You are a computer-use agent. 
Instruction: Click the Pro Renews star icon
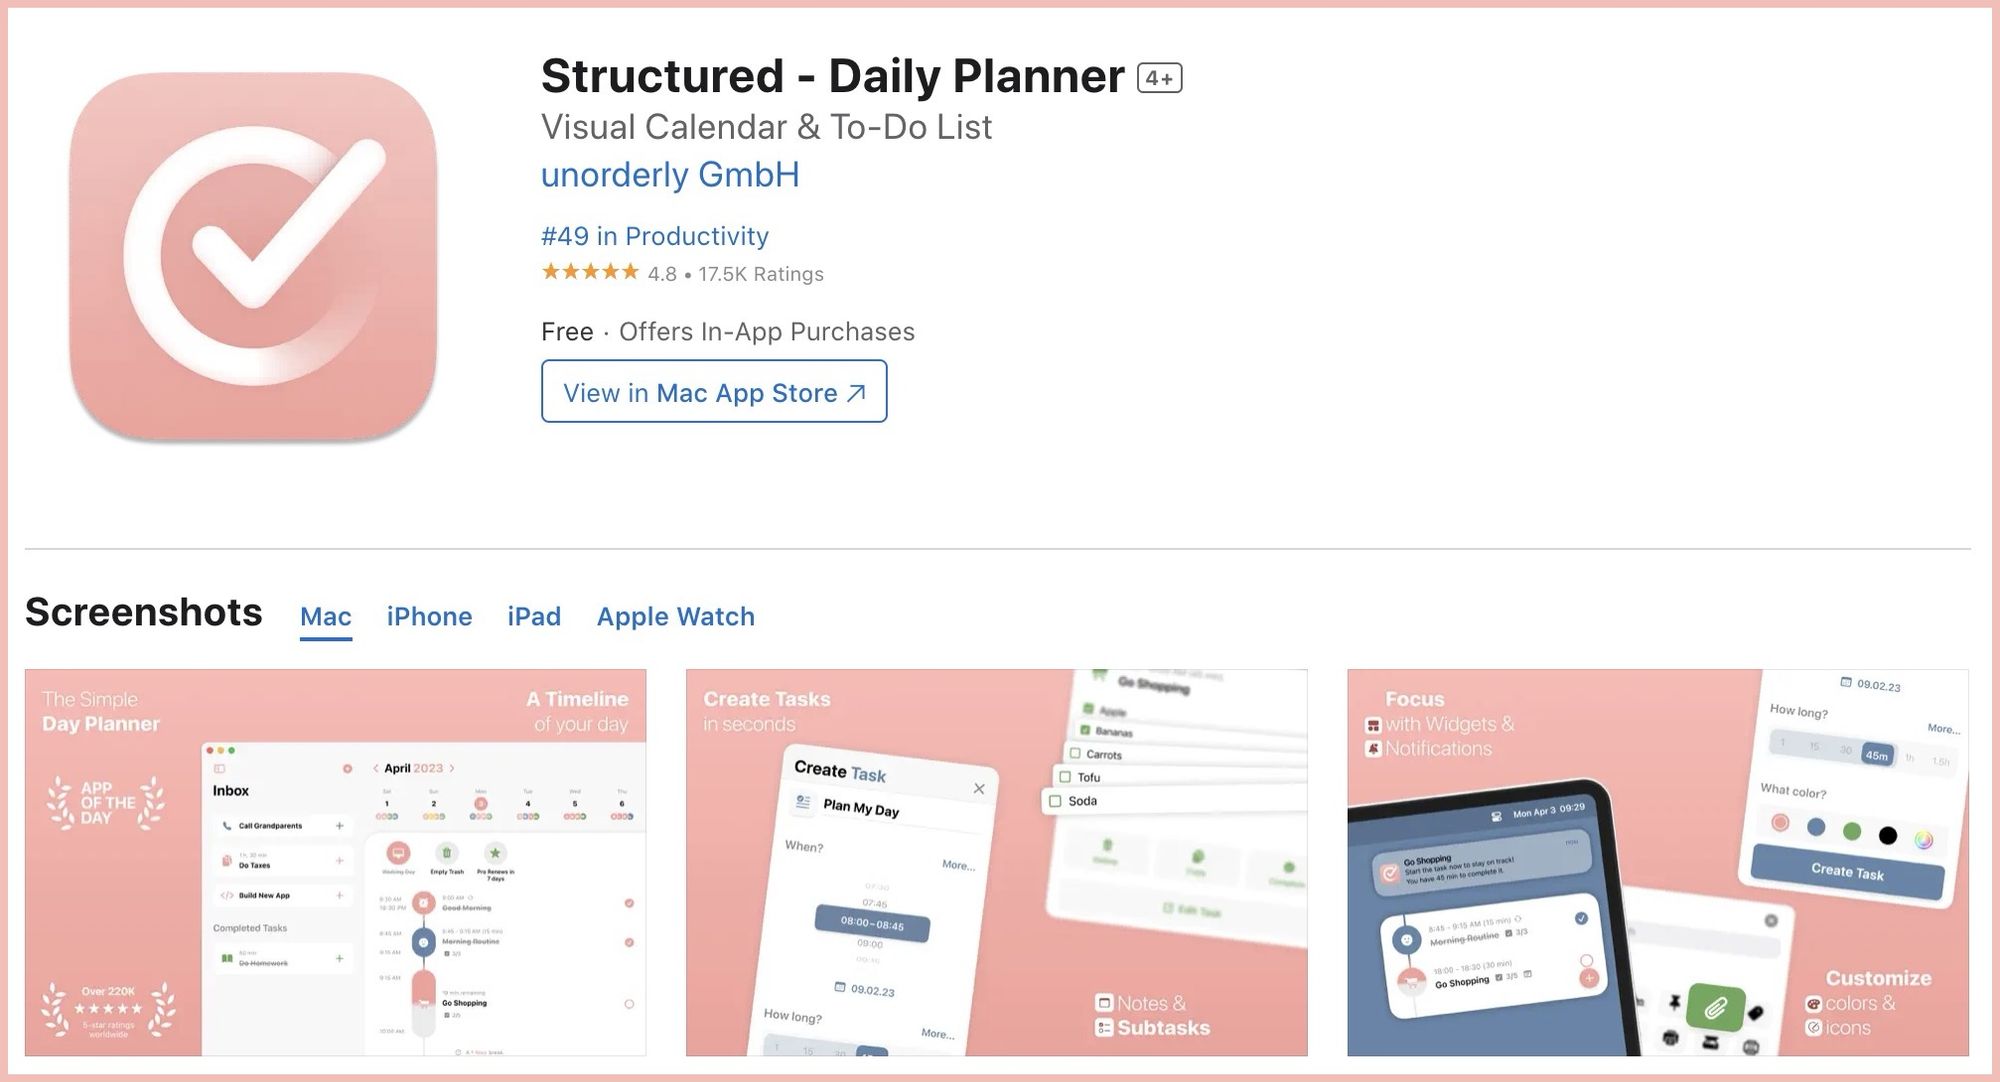coord(495,854)
